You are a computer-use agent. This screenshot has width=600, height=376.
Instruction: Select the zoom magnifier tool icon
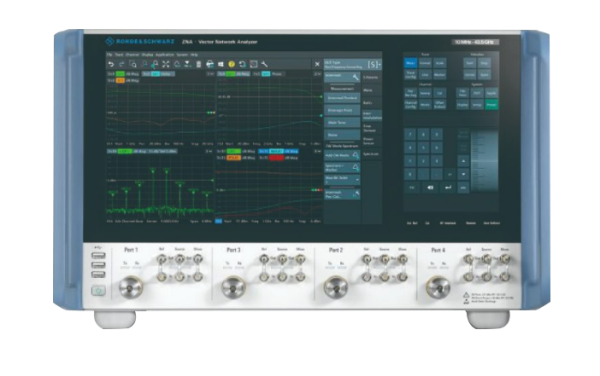(x=133, y=64)
